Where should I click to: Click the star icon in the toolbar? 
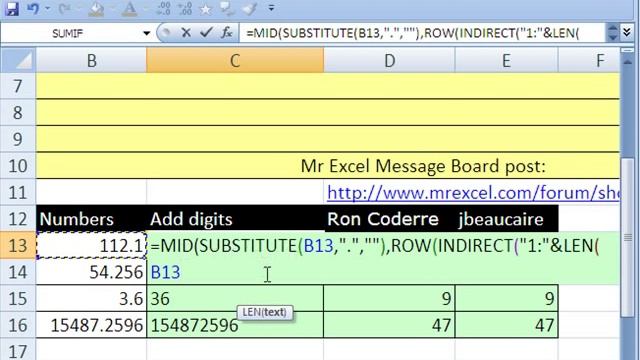(206, 9)
